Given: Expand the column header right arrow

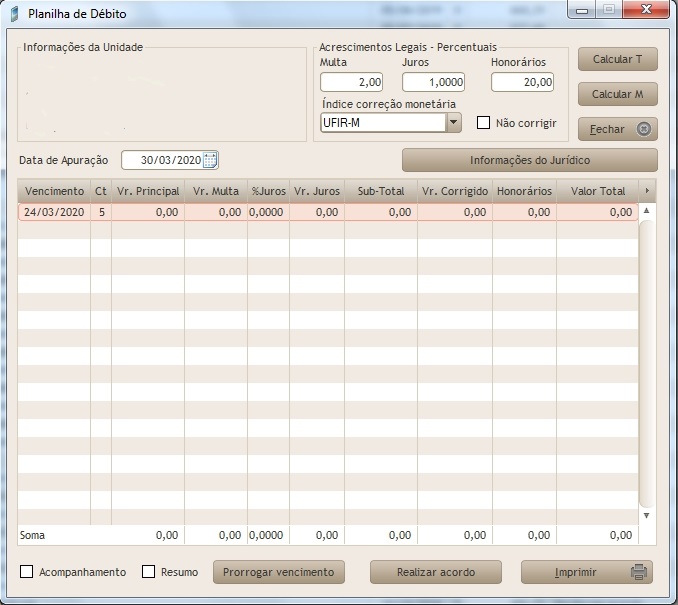Looking at the screenshot, I should click(647, 190).
